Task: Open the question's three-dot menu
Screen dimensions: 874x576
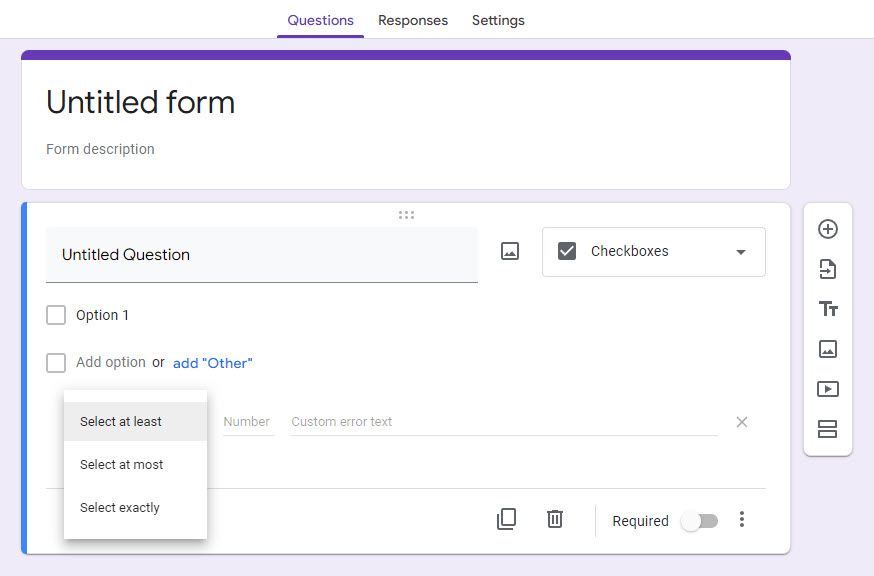Action: tap(742, 520)
